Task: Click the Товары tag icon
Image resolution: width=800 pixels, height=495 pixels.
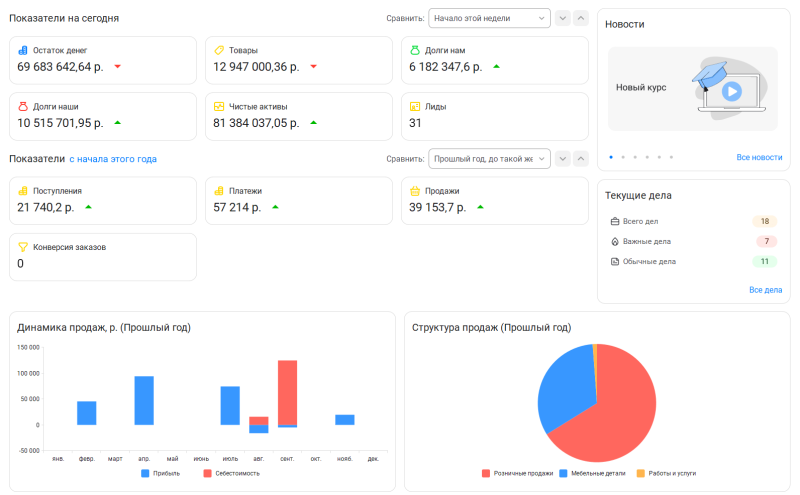Action: pyautogui.click(x=219, y=50)
